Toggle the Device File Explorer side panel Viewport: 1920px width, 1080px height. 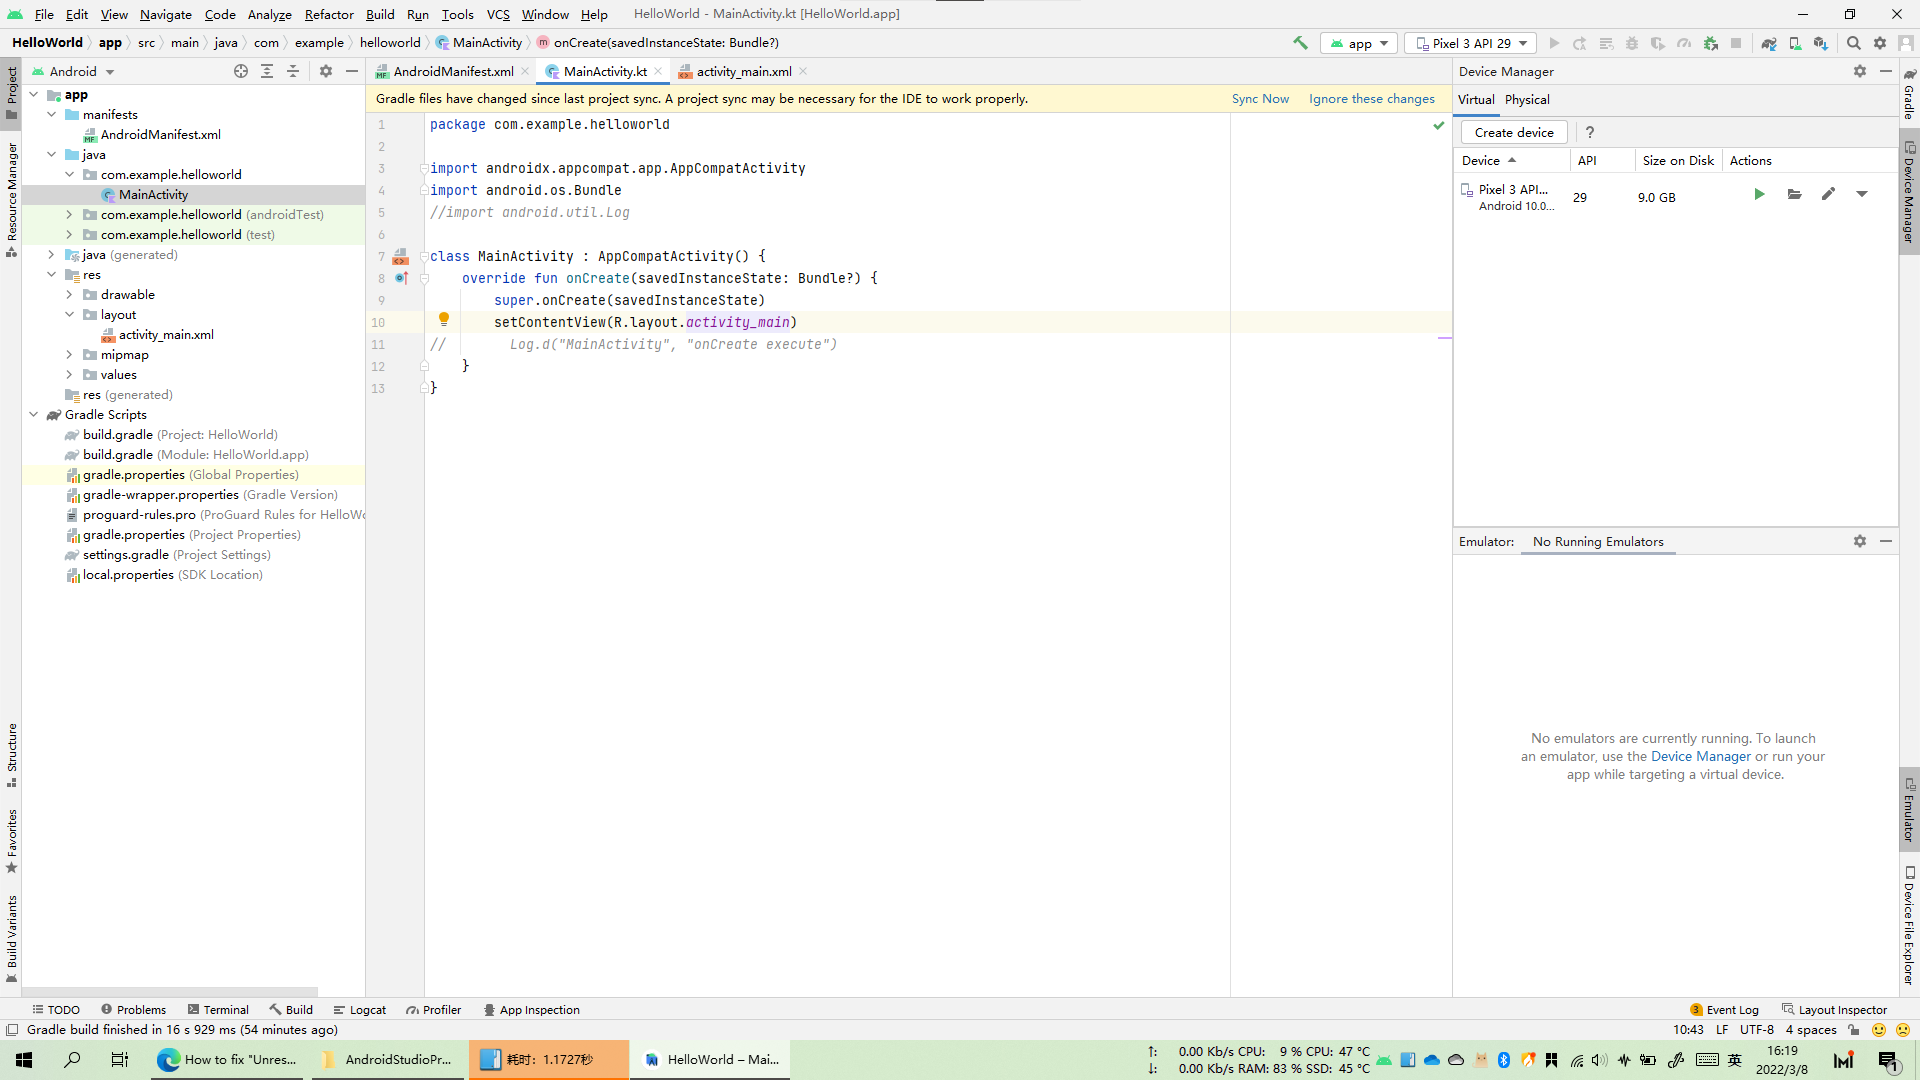1909,926
